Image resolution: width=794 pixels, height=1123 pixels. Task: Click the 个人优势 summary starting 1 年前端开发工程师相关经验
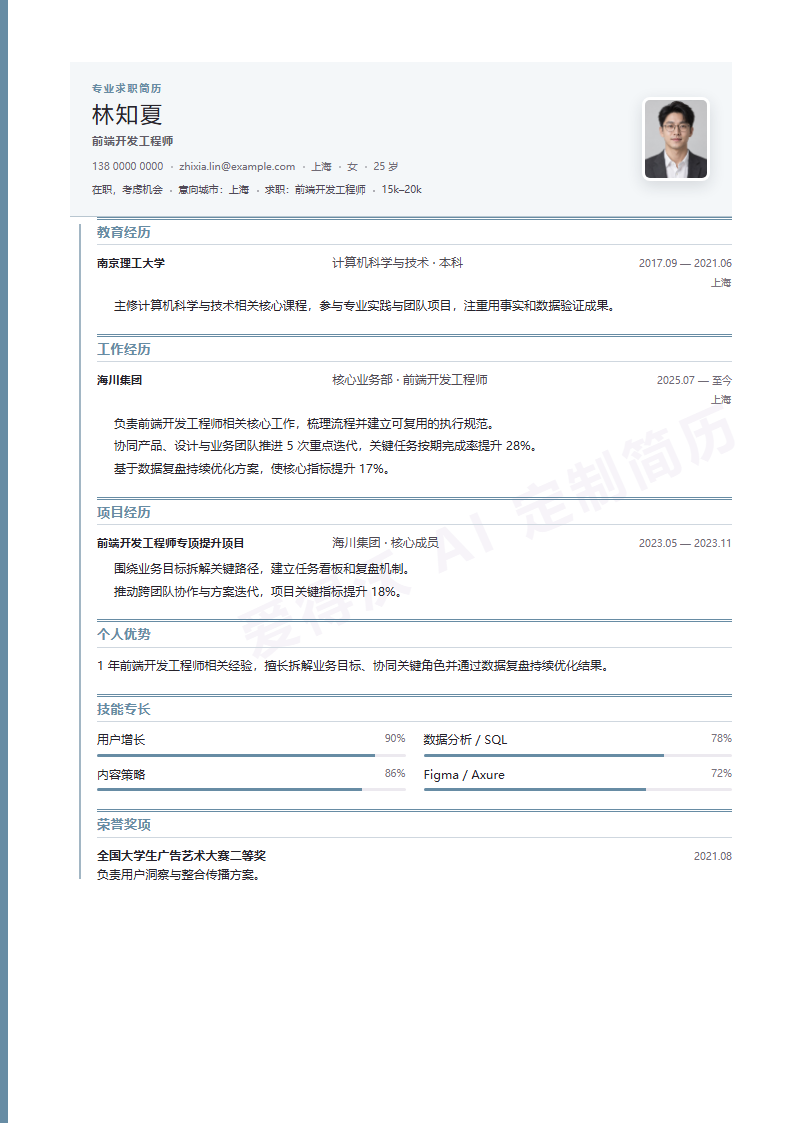pyautogui.click(x=354, y=665)
